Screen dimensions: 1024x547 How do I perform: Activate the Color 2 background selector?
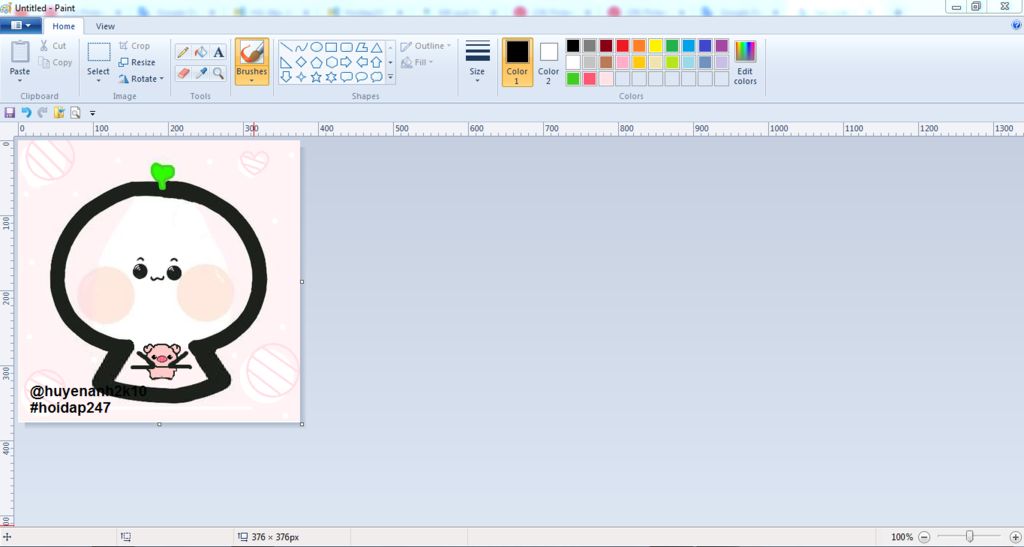(x=549, y=62)
